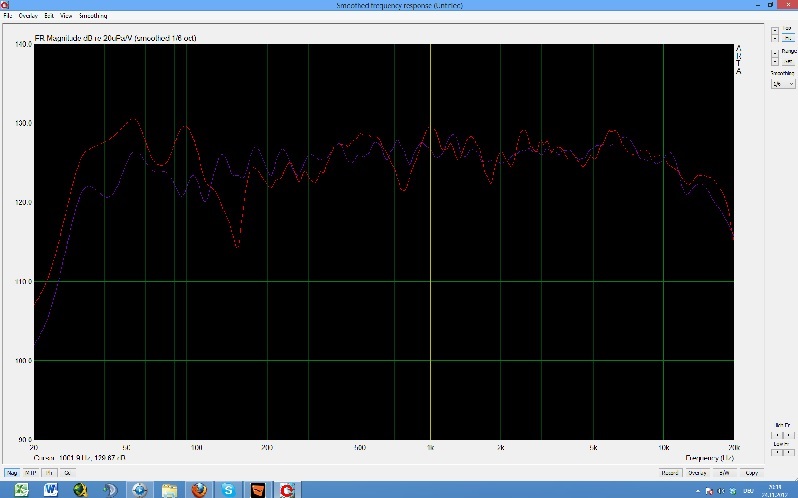798x498 pixels.
Task: Open Word from the taskbar
Action: click(x=50, y=489)
